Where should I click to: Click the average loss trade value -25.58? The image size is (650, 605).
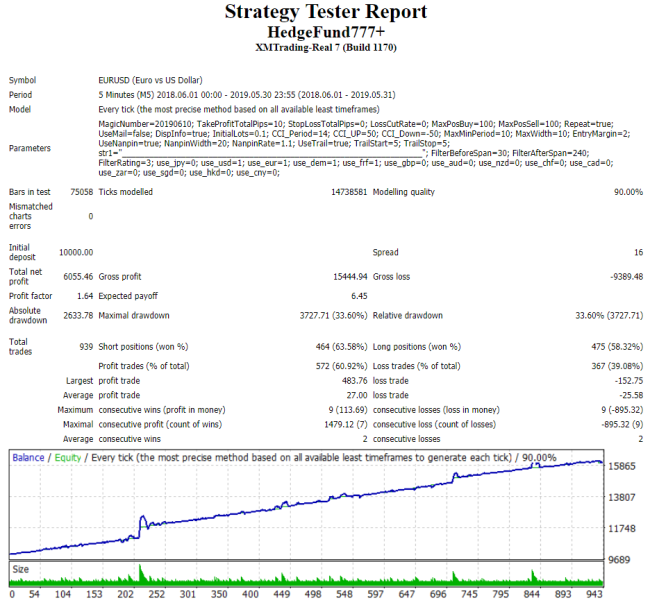[x=631, y=395]
